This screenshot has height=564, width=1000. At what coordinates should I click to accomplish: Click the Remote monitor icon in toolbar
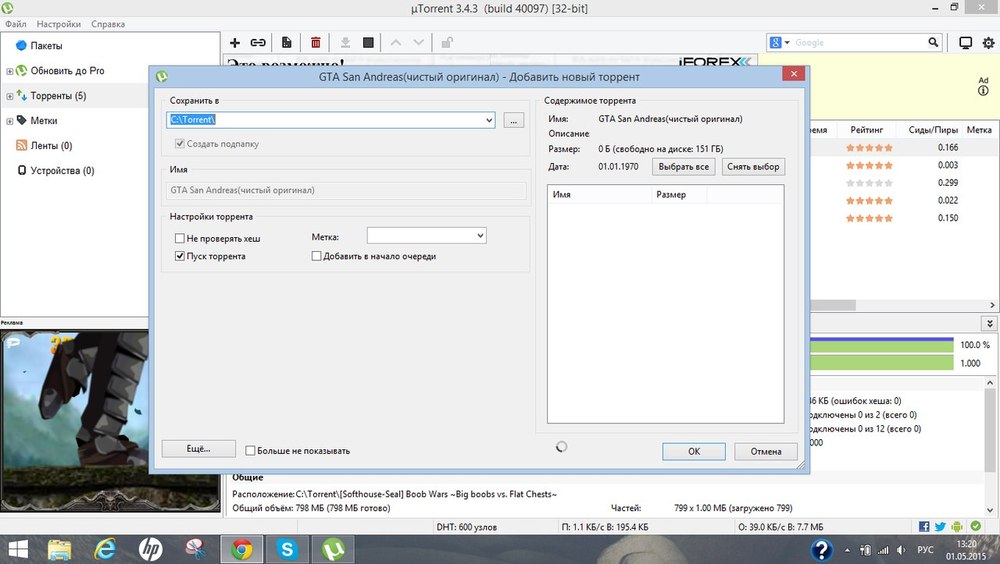(x=966, y=43)
